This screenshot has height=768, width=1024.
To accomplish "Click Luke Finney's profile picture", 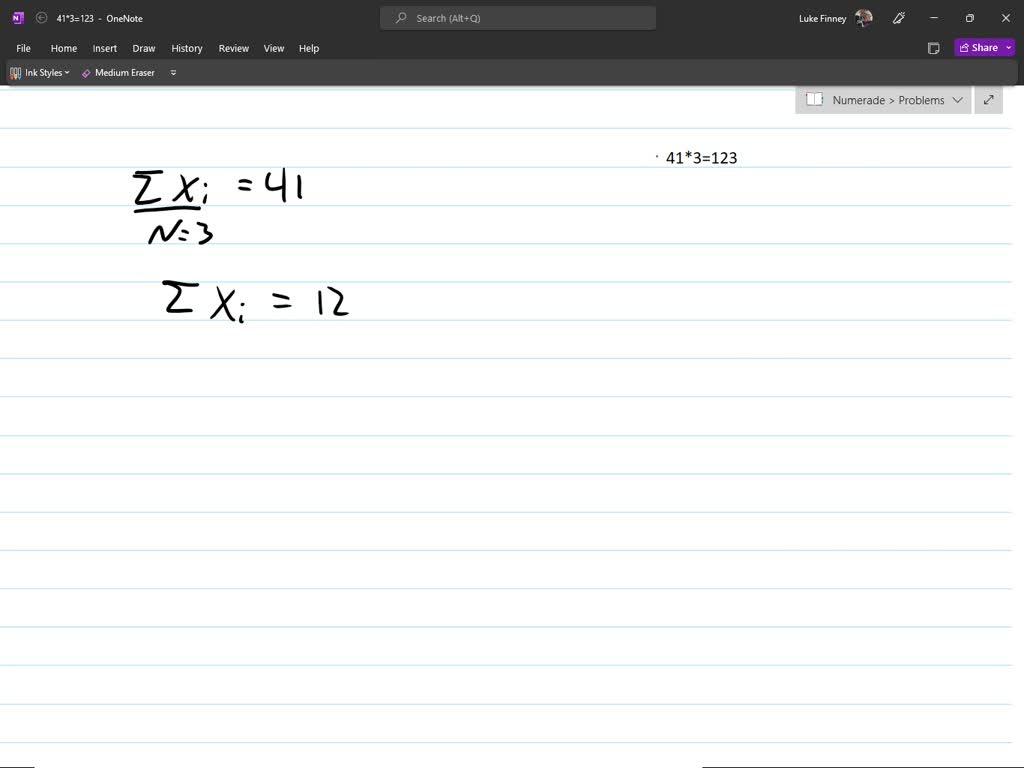I will 864,18.
